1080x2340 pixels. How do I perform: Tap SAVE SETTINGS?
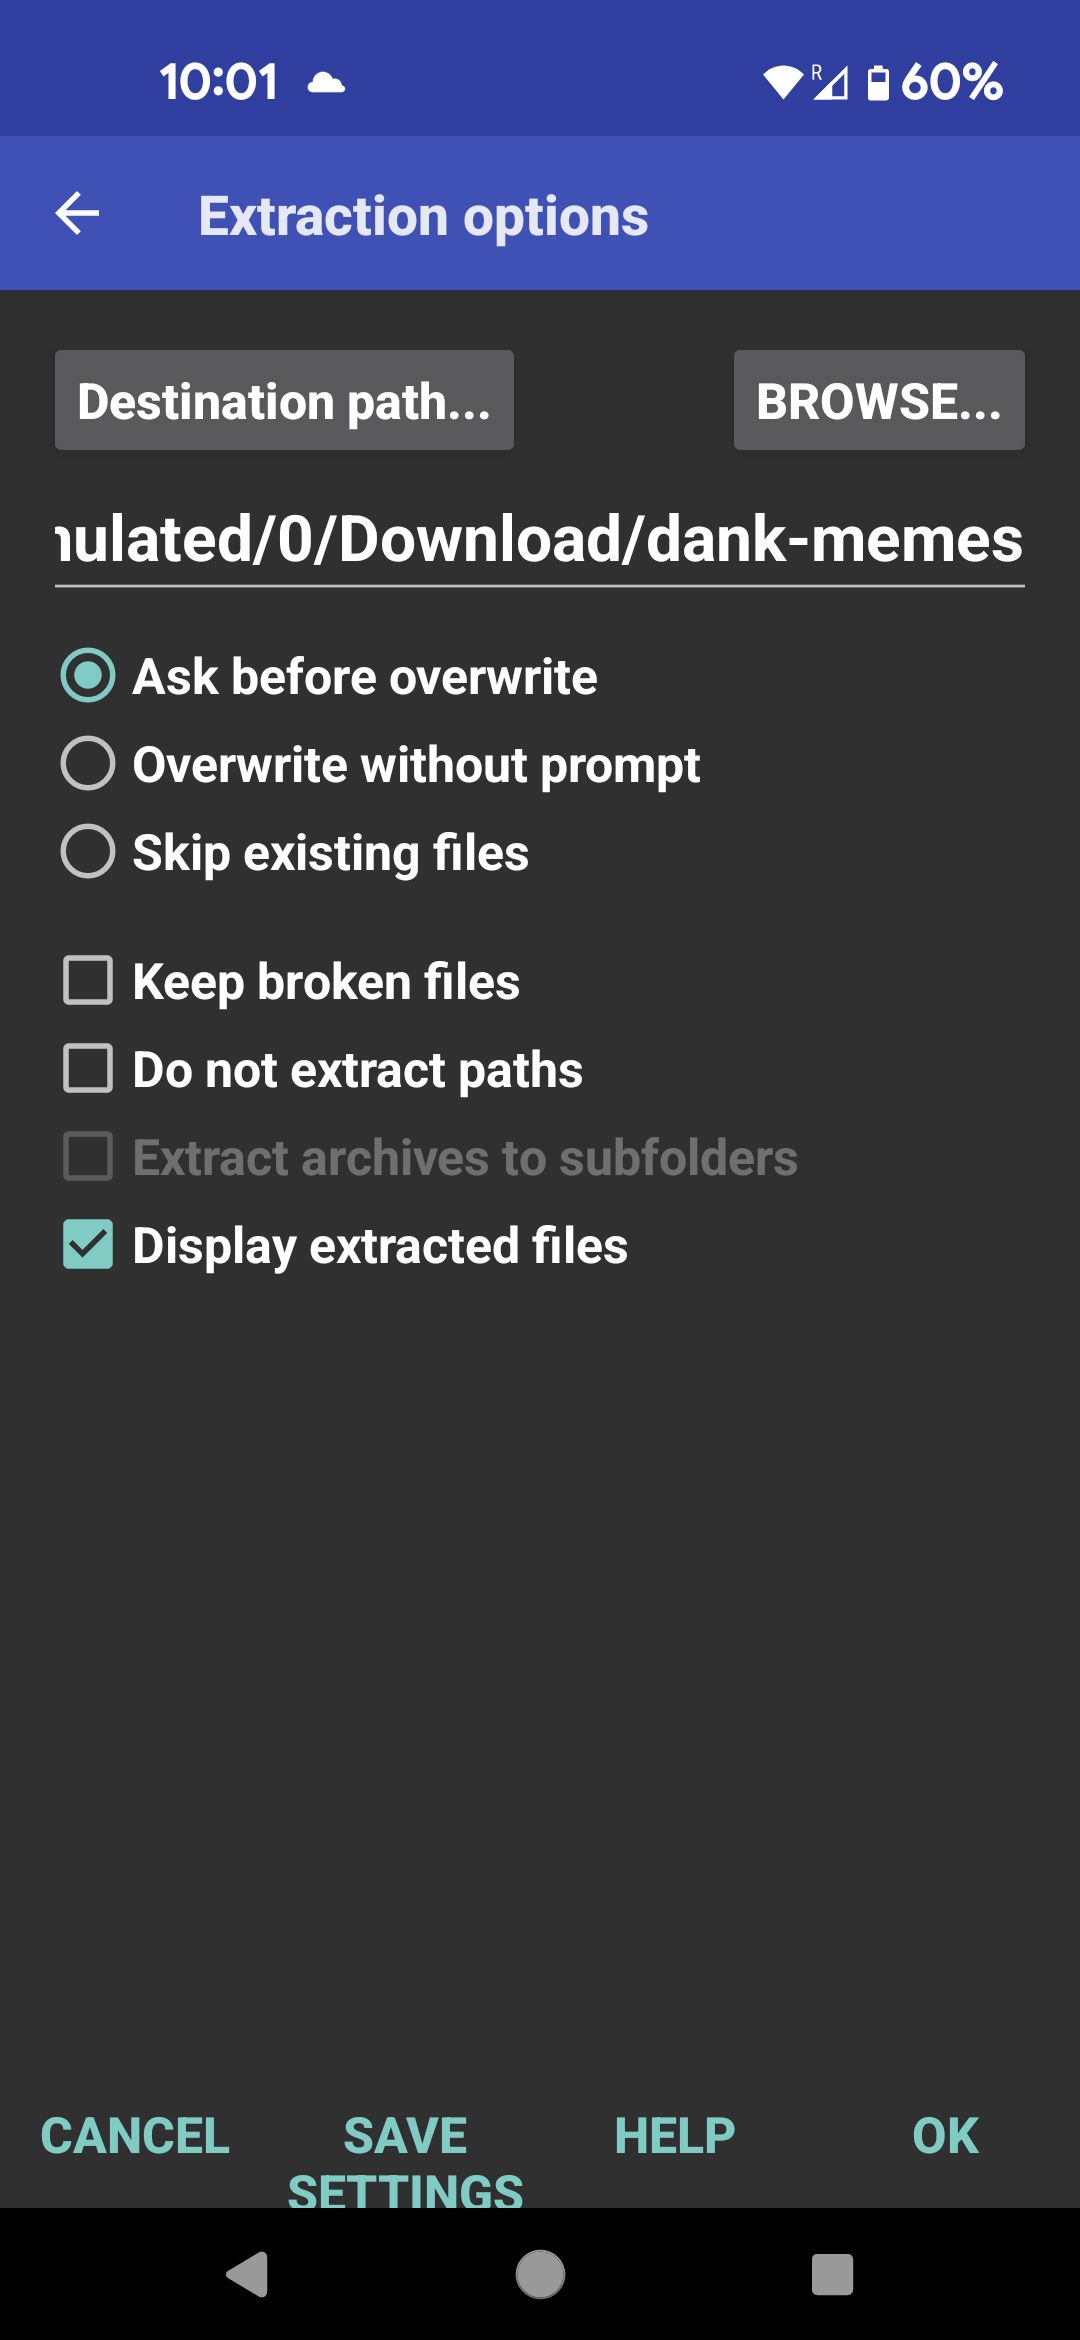[x=405, y=2160]
